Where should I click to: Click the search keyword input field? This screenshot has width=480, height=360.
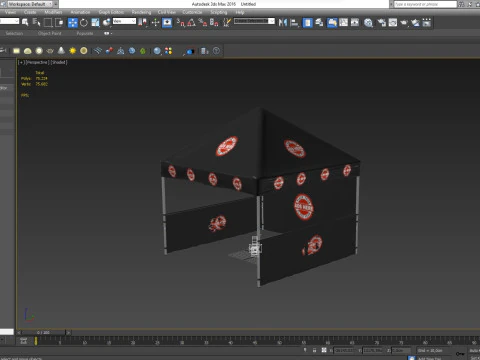click(x=425, y=4)
